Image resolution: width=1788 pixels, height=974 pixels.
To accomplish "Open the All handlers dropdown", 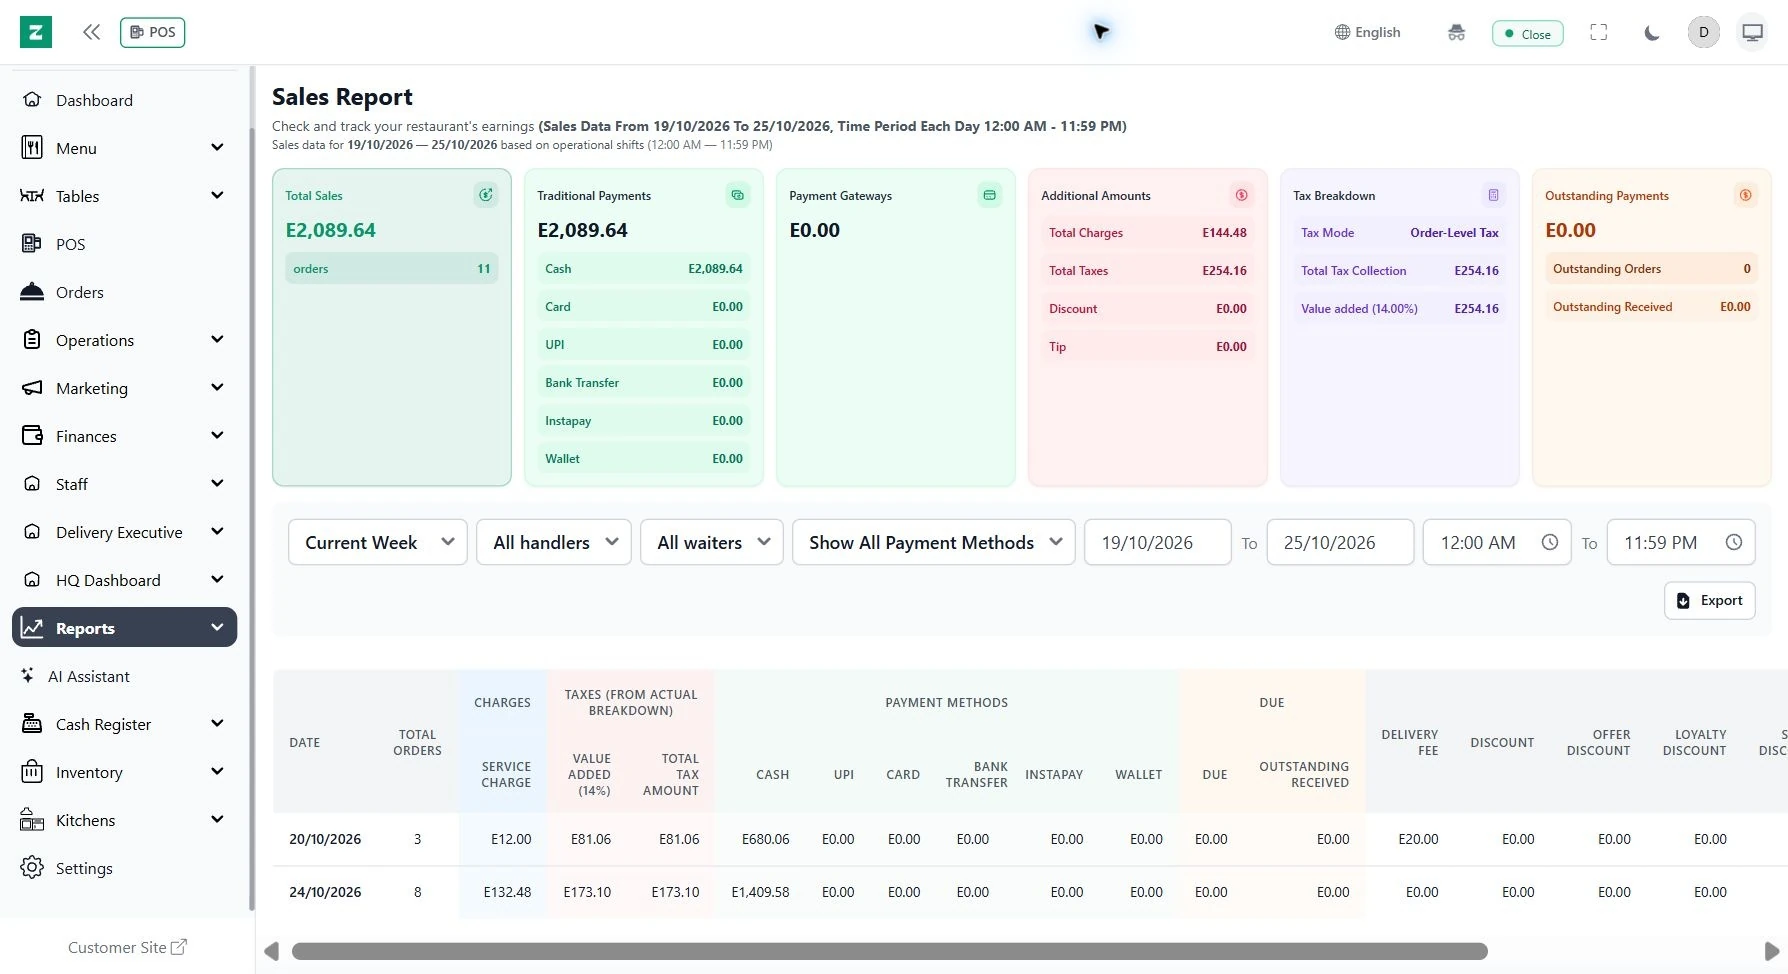I will click(554, 542).
